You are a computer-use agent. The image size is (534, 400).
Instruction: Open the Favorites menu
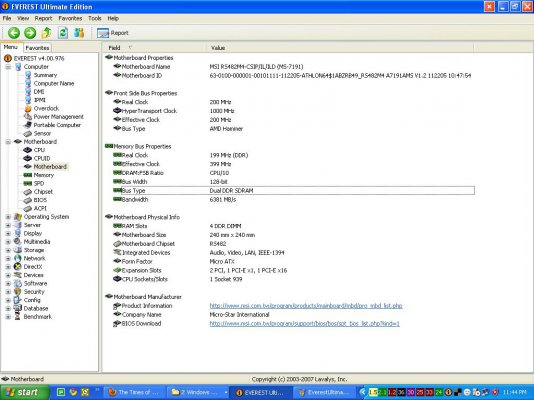(70, 18)
